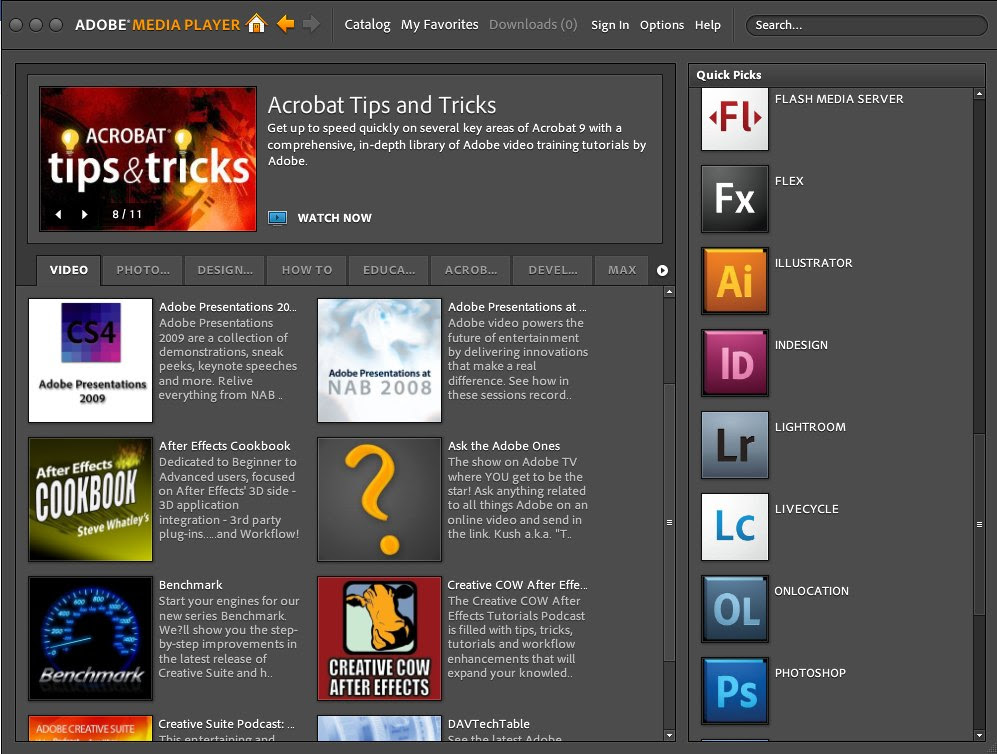Reveal more category tabs with arrow

662,270
